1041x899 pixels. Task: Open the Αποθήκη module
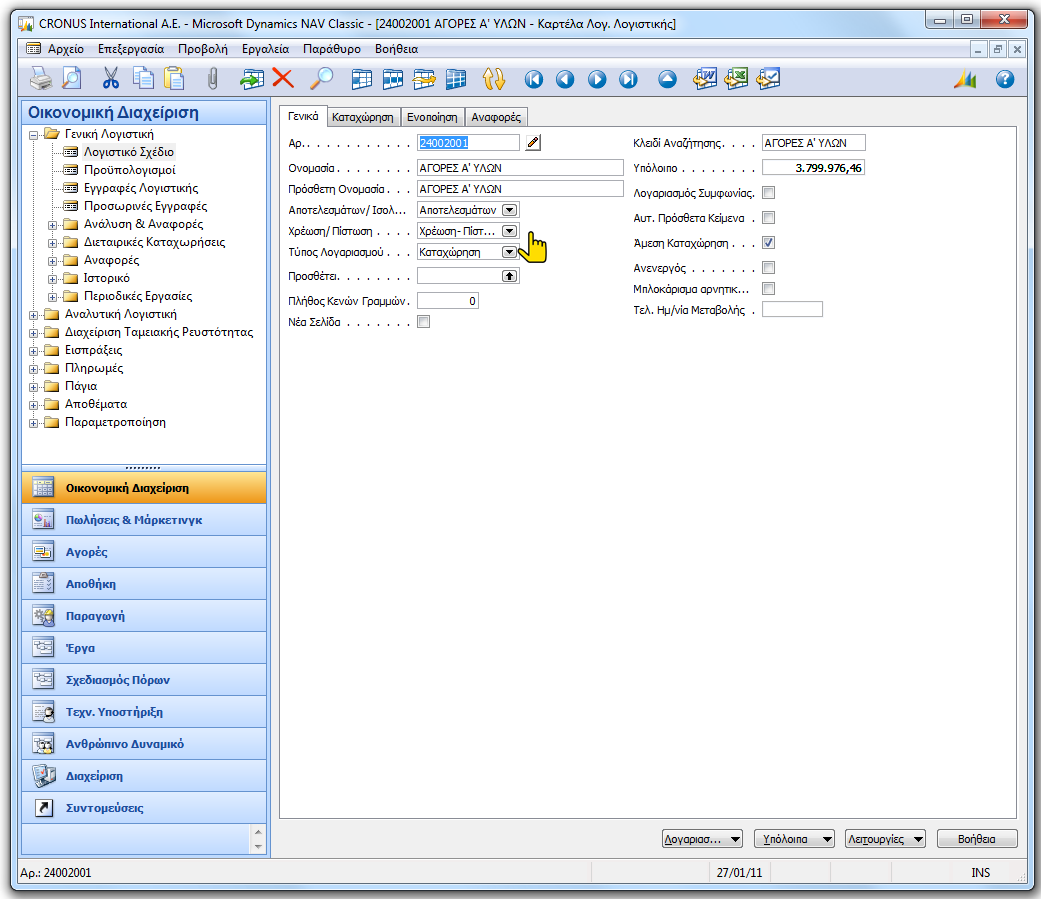(144, 584)
